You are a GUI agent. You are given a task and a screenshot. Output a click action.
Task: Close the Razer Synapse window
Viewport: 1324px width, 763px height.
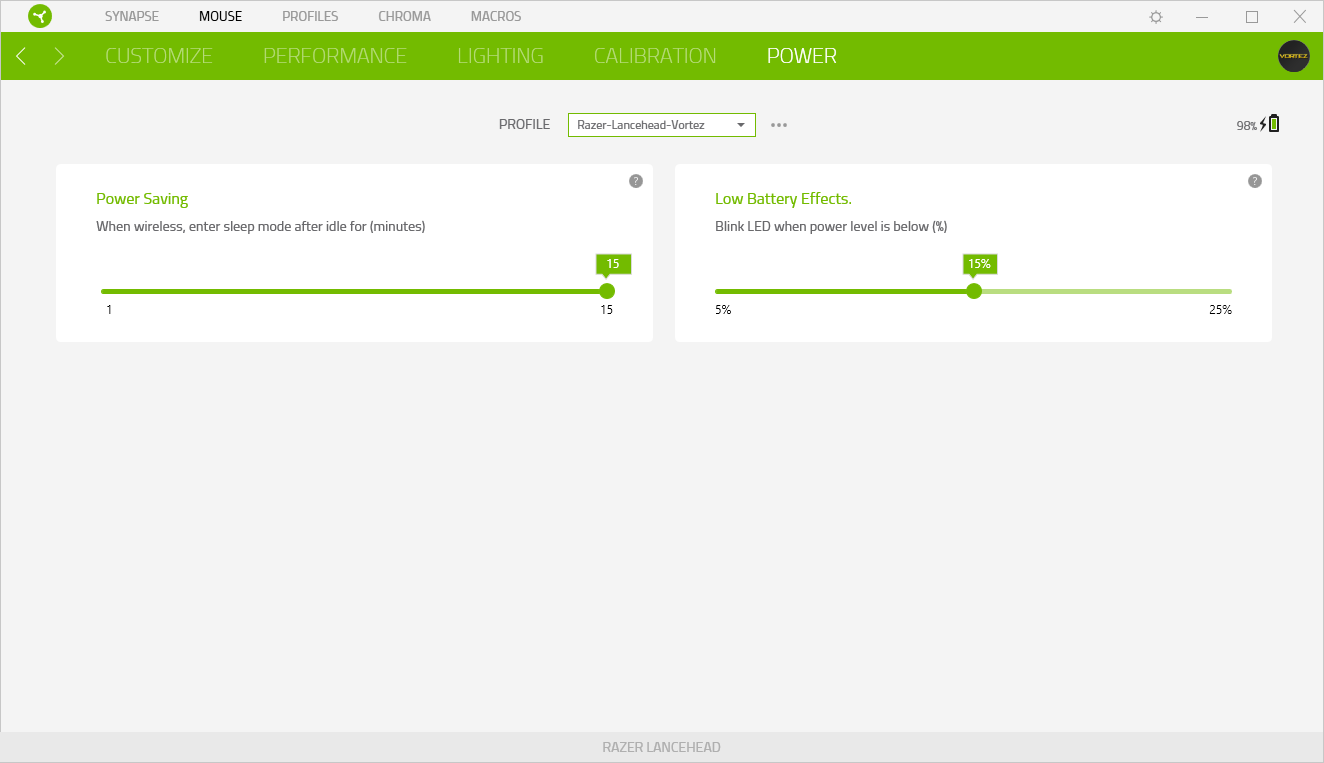[1300, 17]
